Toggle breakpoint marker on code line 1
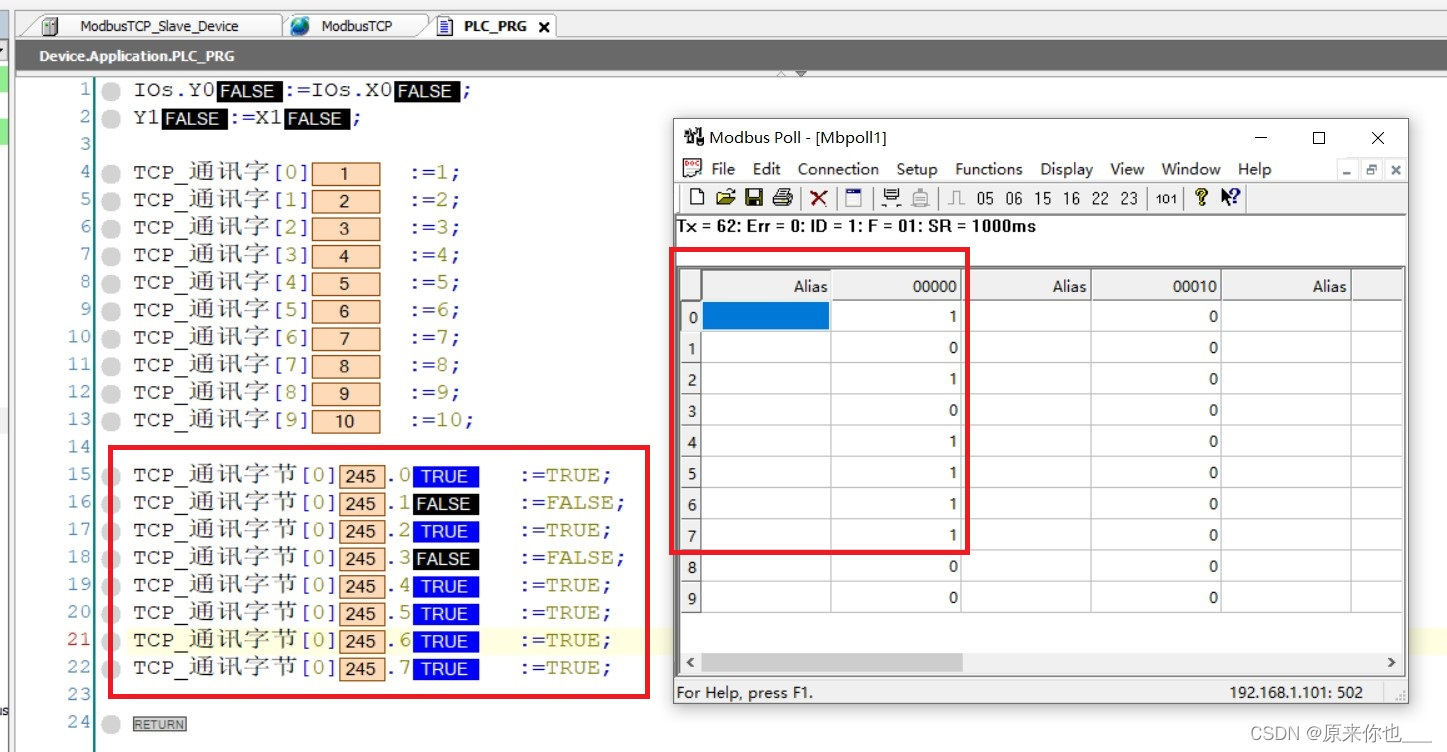Viewport: 1447px width, 752px height. pyautogui.click(x=111, y=91)
